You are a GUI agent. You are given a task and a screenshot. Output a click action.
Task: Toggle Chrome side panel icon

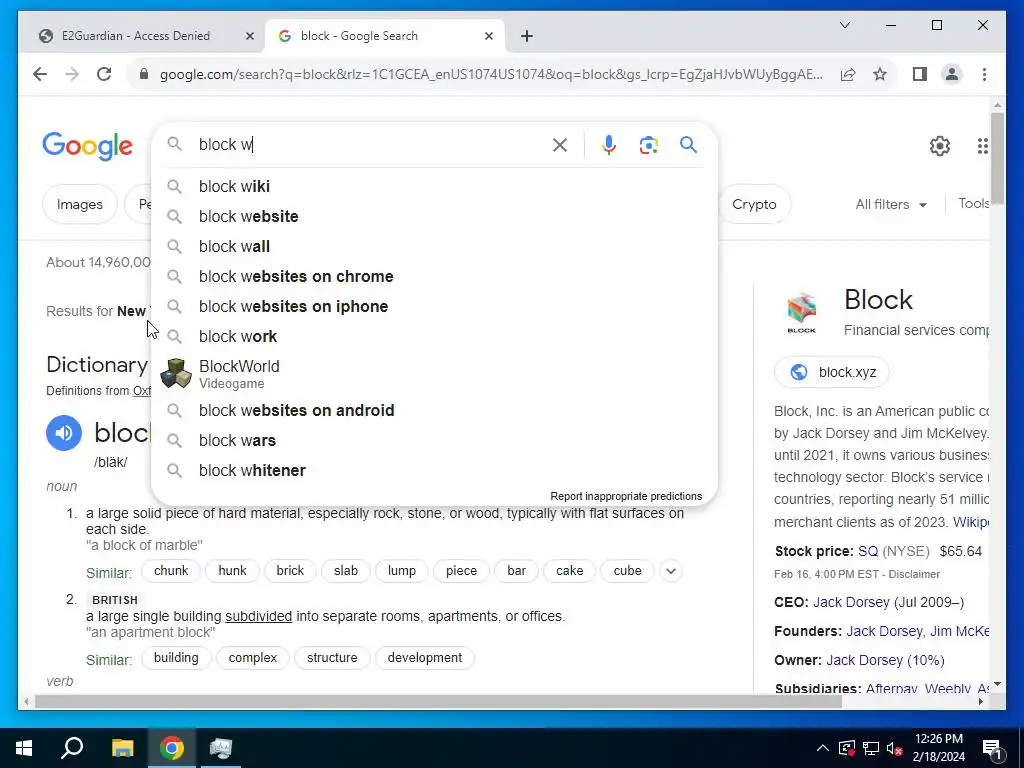(x=920, y=74)
